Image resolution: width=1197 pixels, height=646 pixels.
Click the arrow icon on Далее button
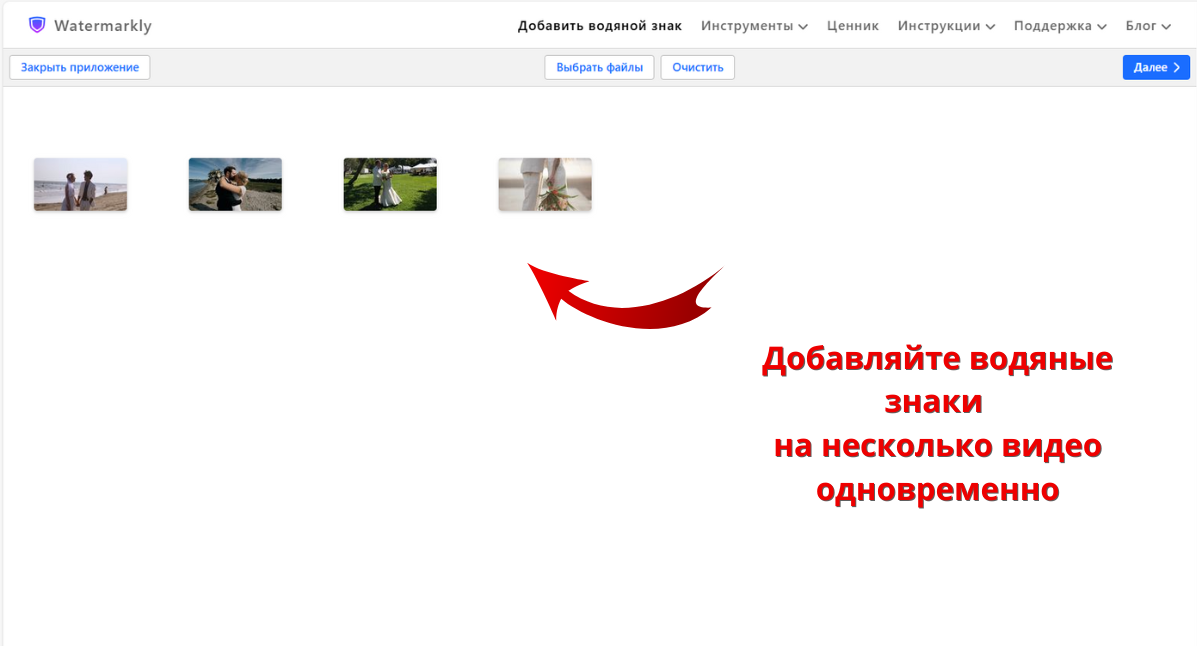tap(1177, 67)
